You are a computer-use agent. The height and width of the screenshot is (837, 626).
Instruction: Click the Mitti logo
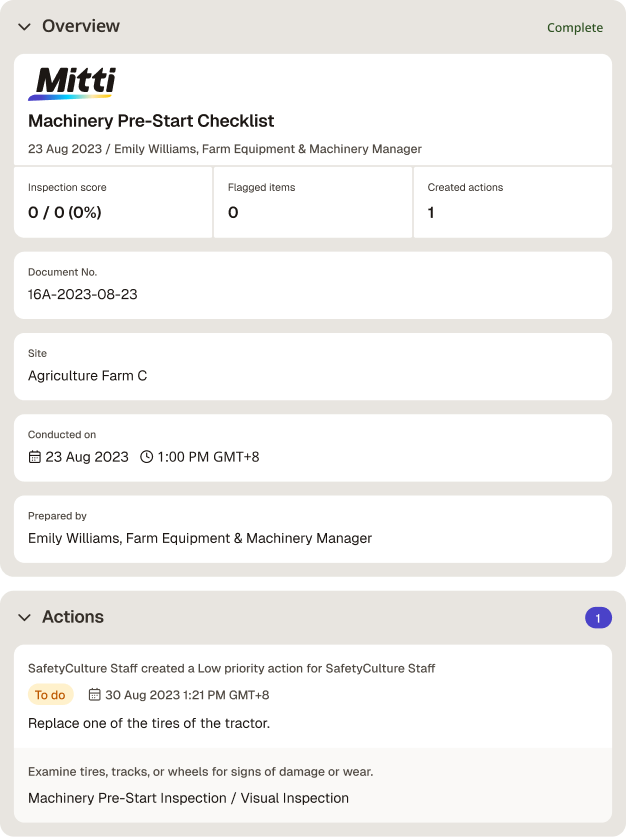(72, 83)
